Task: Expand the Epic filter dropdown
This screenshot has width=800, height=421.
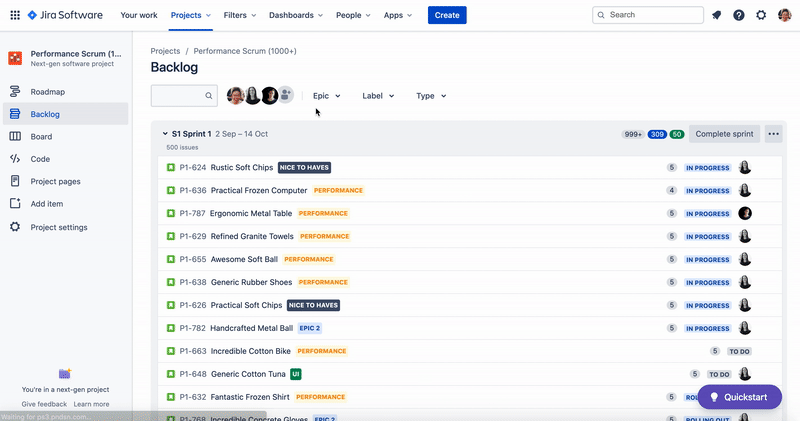Action: [x=327, y=95]
